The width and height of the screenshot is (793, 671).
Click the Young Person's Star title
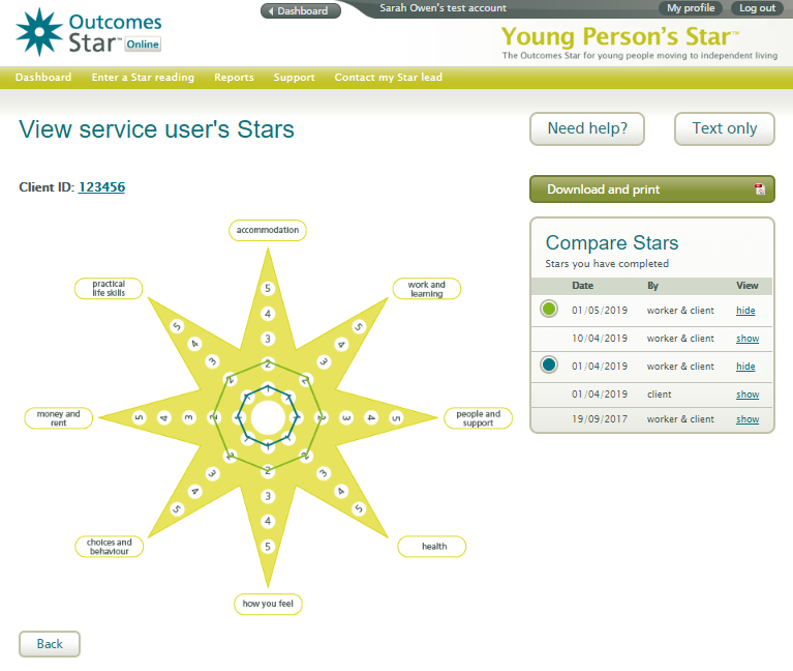[620, 37]
